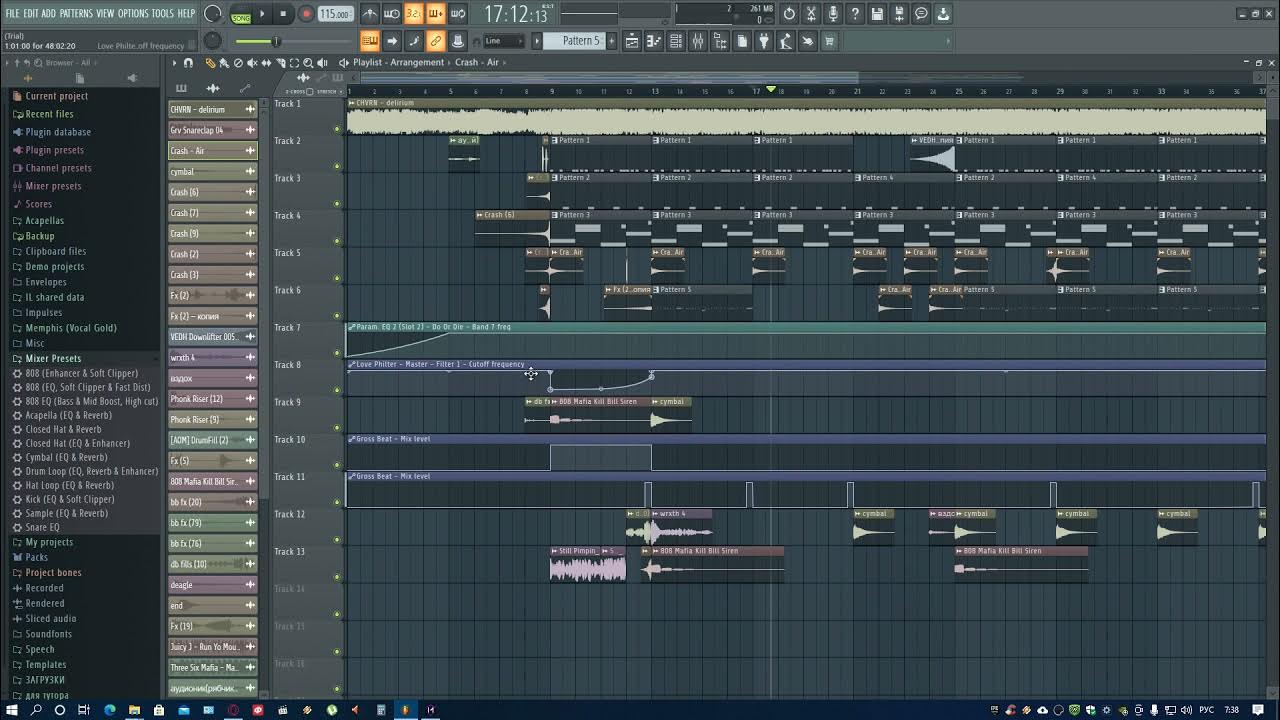Expand the Memphis (Vocal Gold) folder
The width and height of the screenshot is (1280, 720).
pyautogui.click(x=70, y=328)
